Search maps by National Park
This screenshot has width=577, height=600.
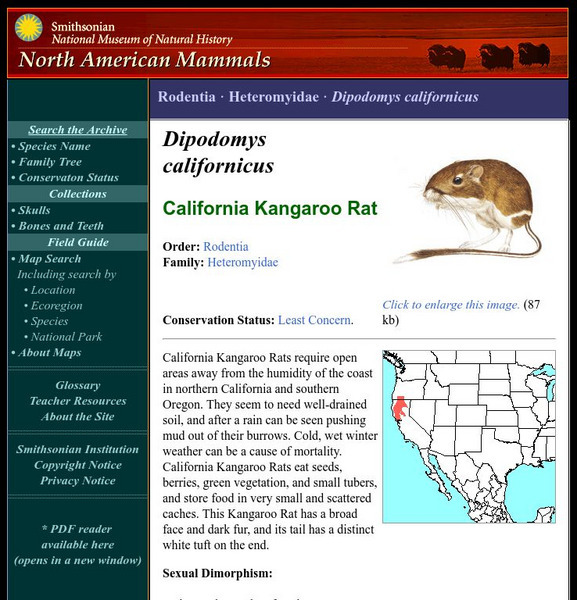point(66,337)
